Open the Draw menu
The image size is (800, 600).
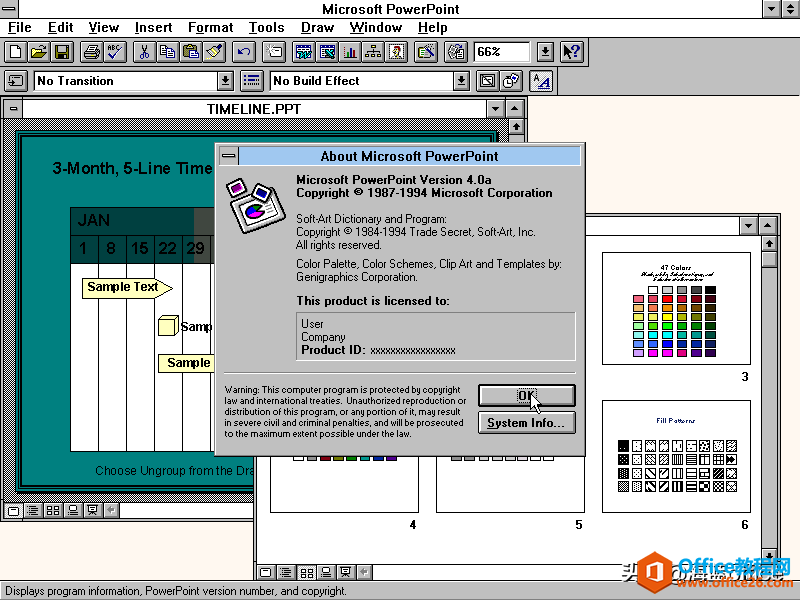coord(317,27)
